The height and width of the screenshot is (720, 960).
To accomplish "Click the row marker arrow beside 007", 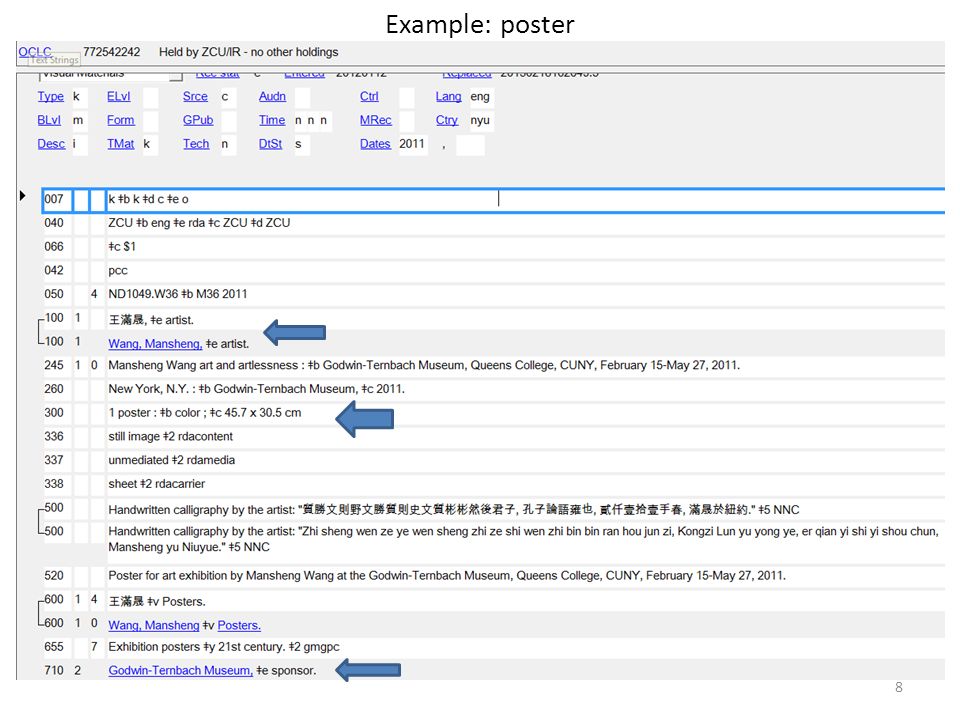I will click(x=23, y=196).
